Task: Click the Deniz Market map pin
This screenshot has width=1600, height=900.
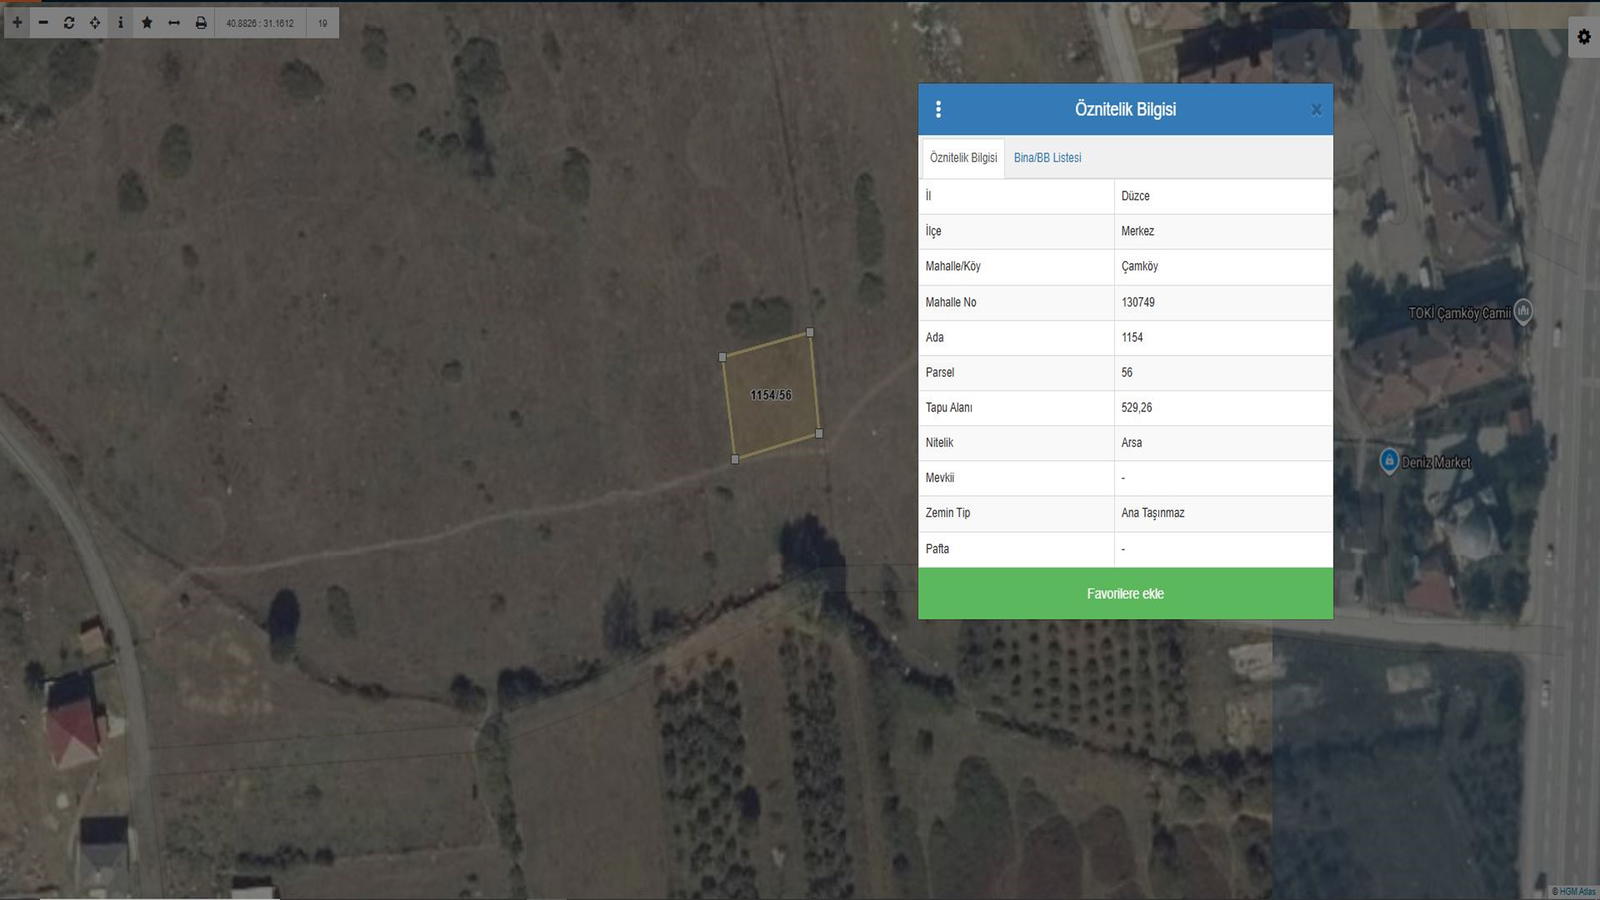Action: click(x=1389, y=460)
